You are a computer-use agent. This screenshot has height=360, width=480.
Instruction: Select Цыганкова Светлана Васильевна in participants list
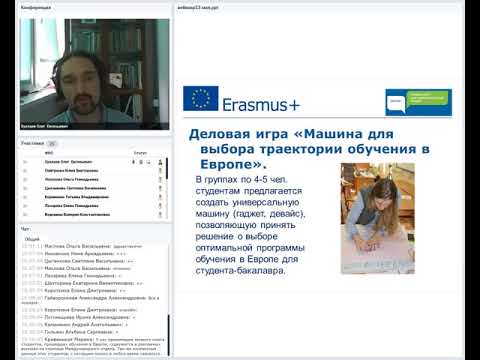coord(75,188)
